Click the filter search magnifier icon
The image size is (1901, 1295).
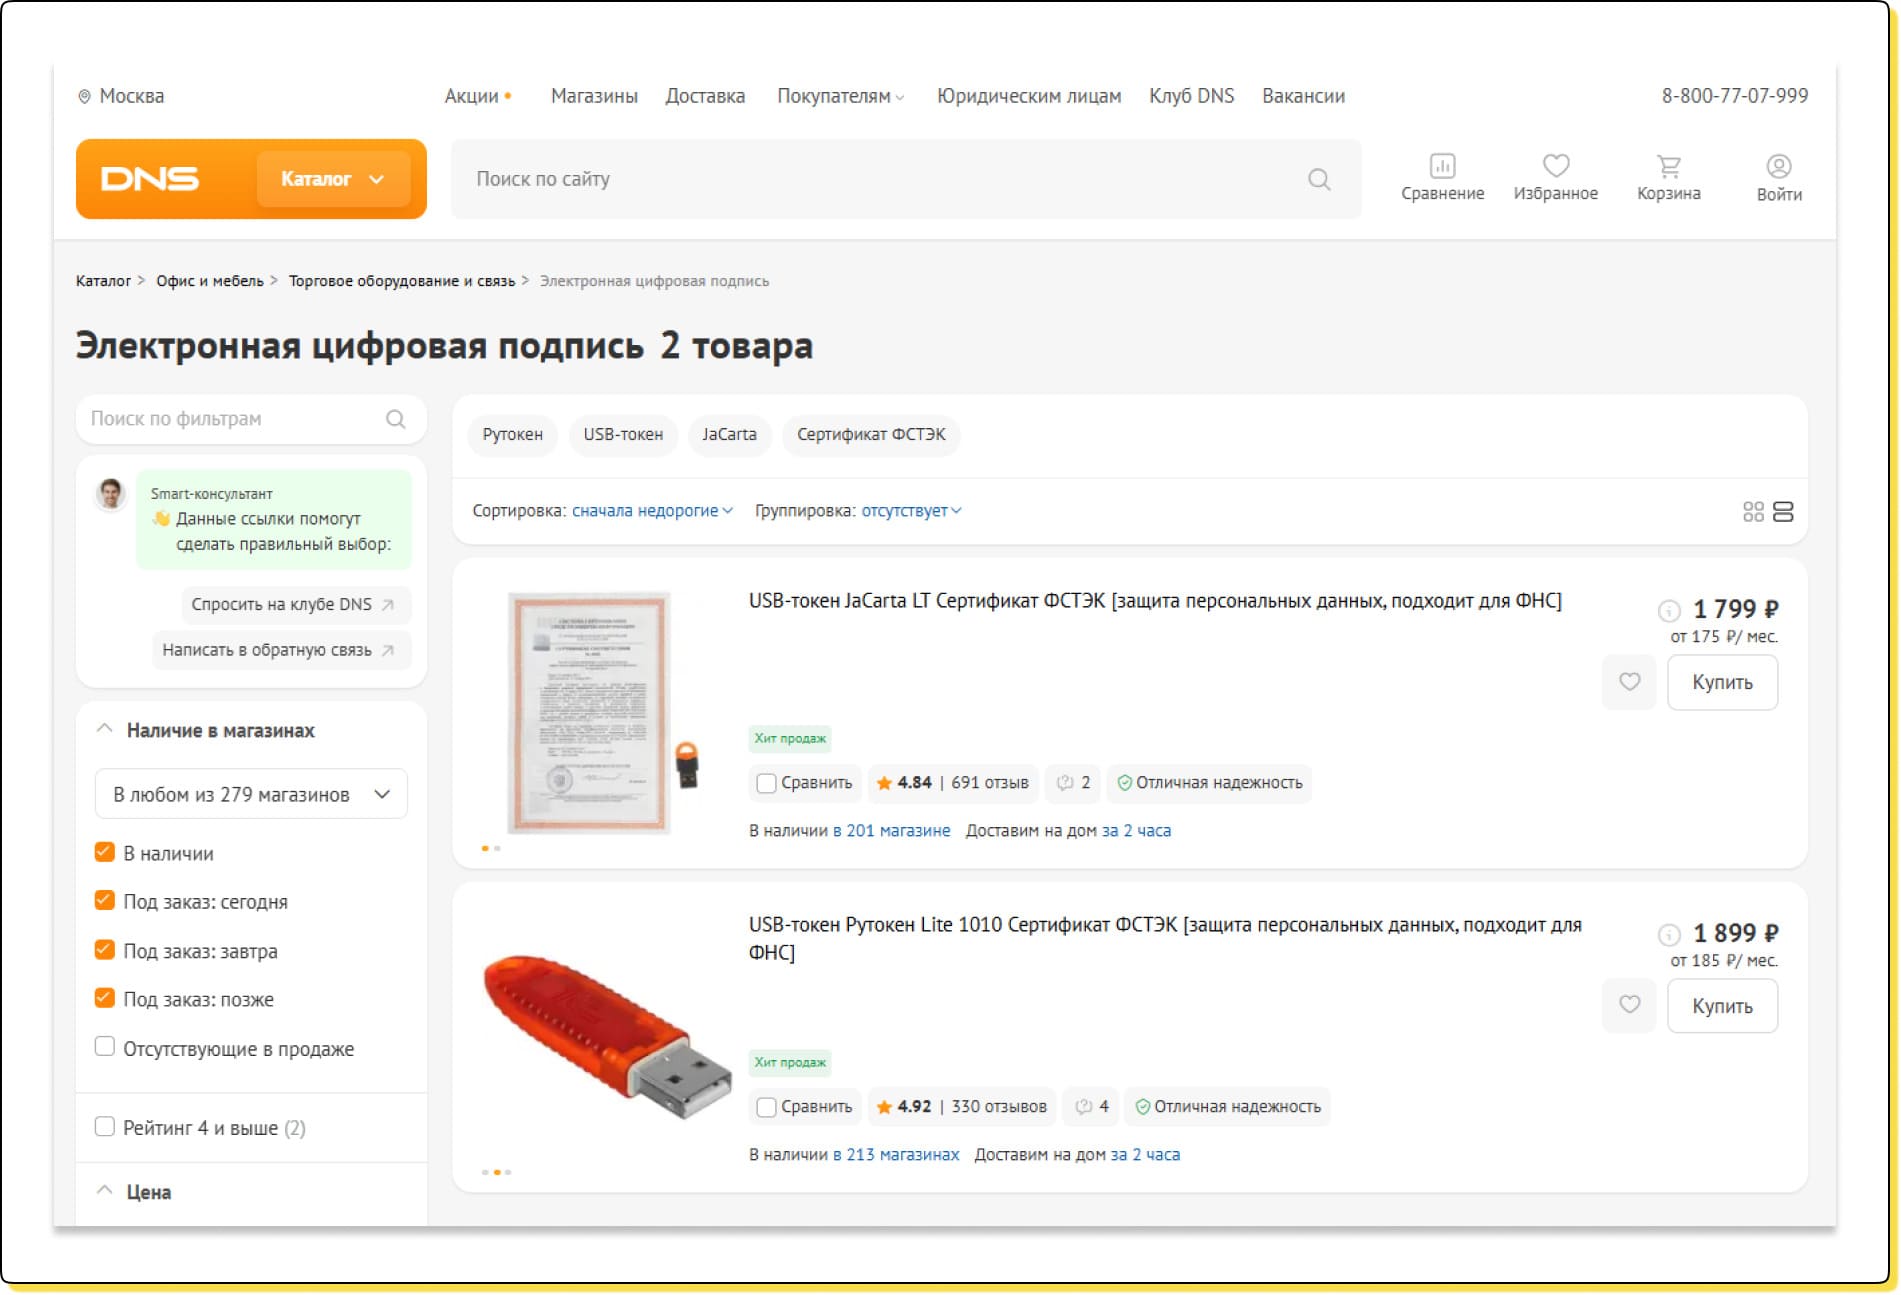tap(396, 419)
